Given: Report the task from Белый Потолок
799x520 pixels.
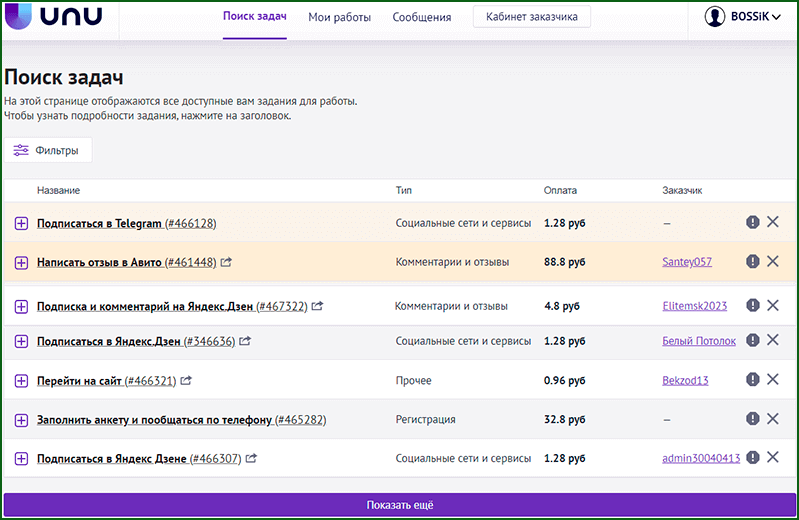Looking at the screenshot, I should click(x=753, y=340).
